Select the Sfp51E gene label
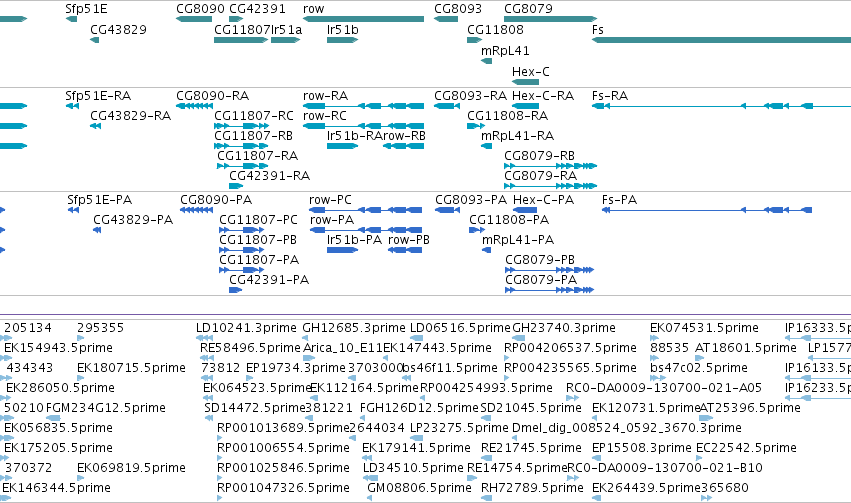 [86, 9]
